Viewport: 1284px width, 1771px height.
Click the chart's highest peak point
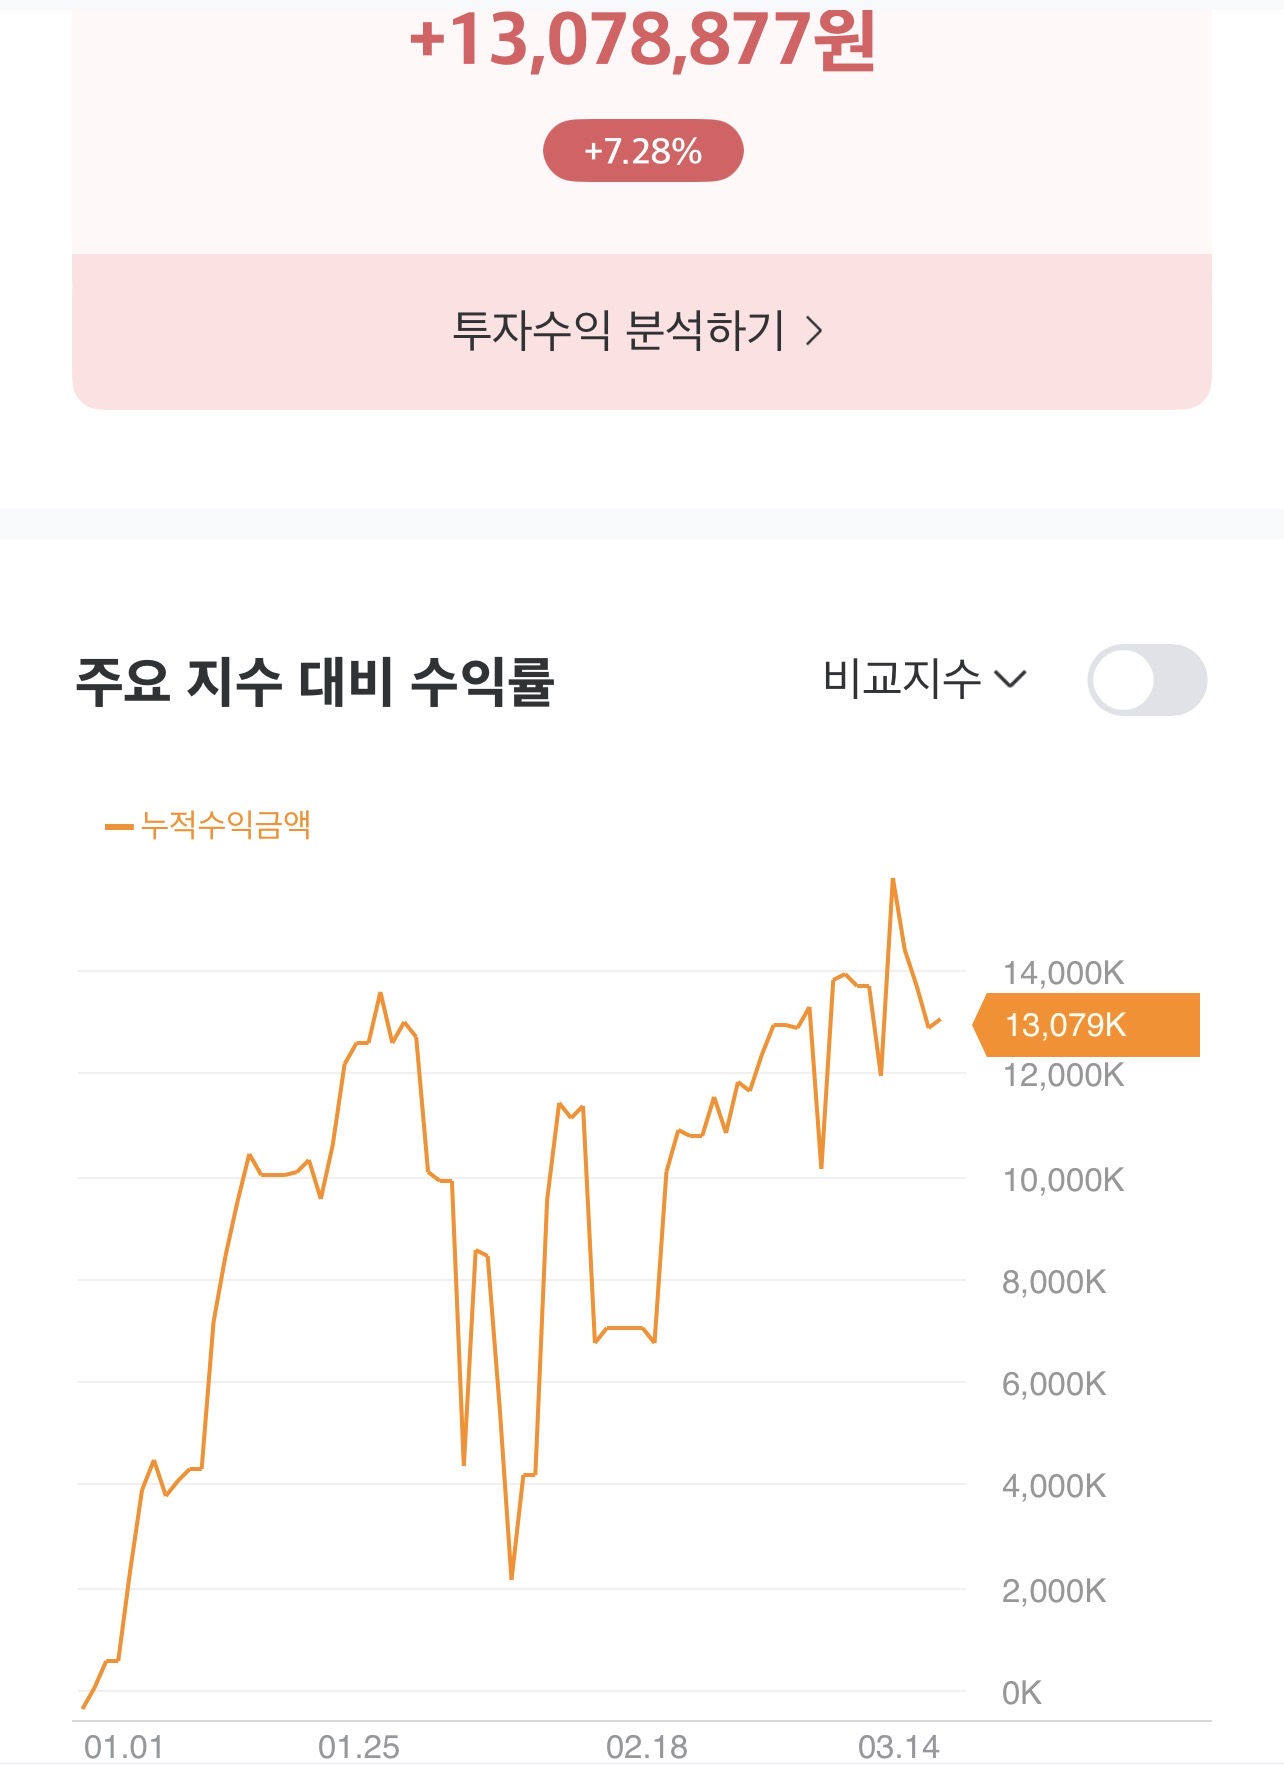click(893, 880)
